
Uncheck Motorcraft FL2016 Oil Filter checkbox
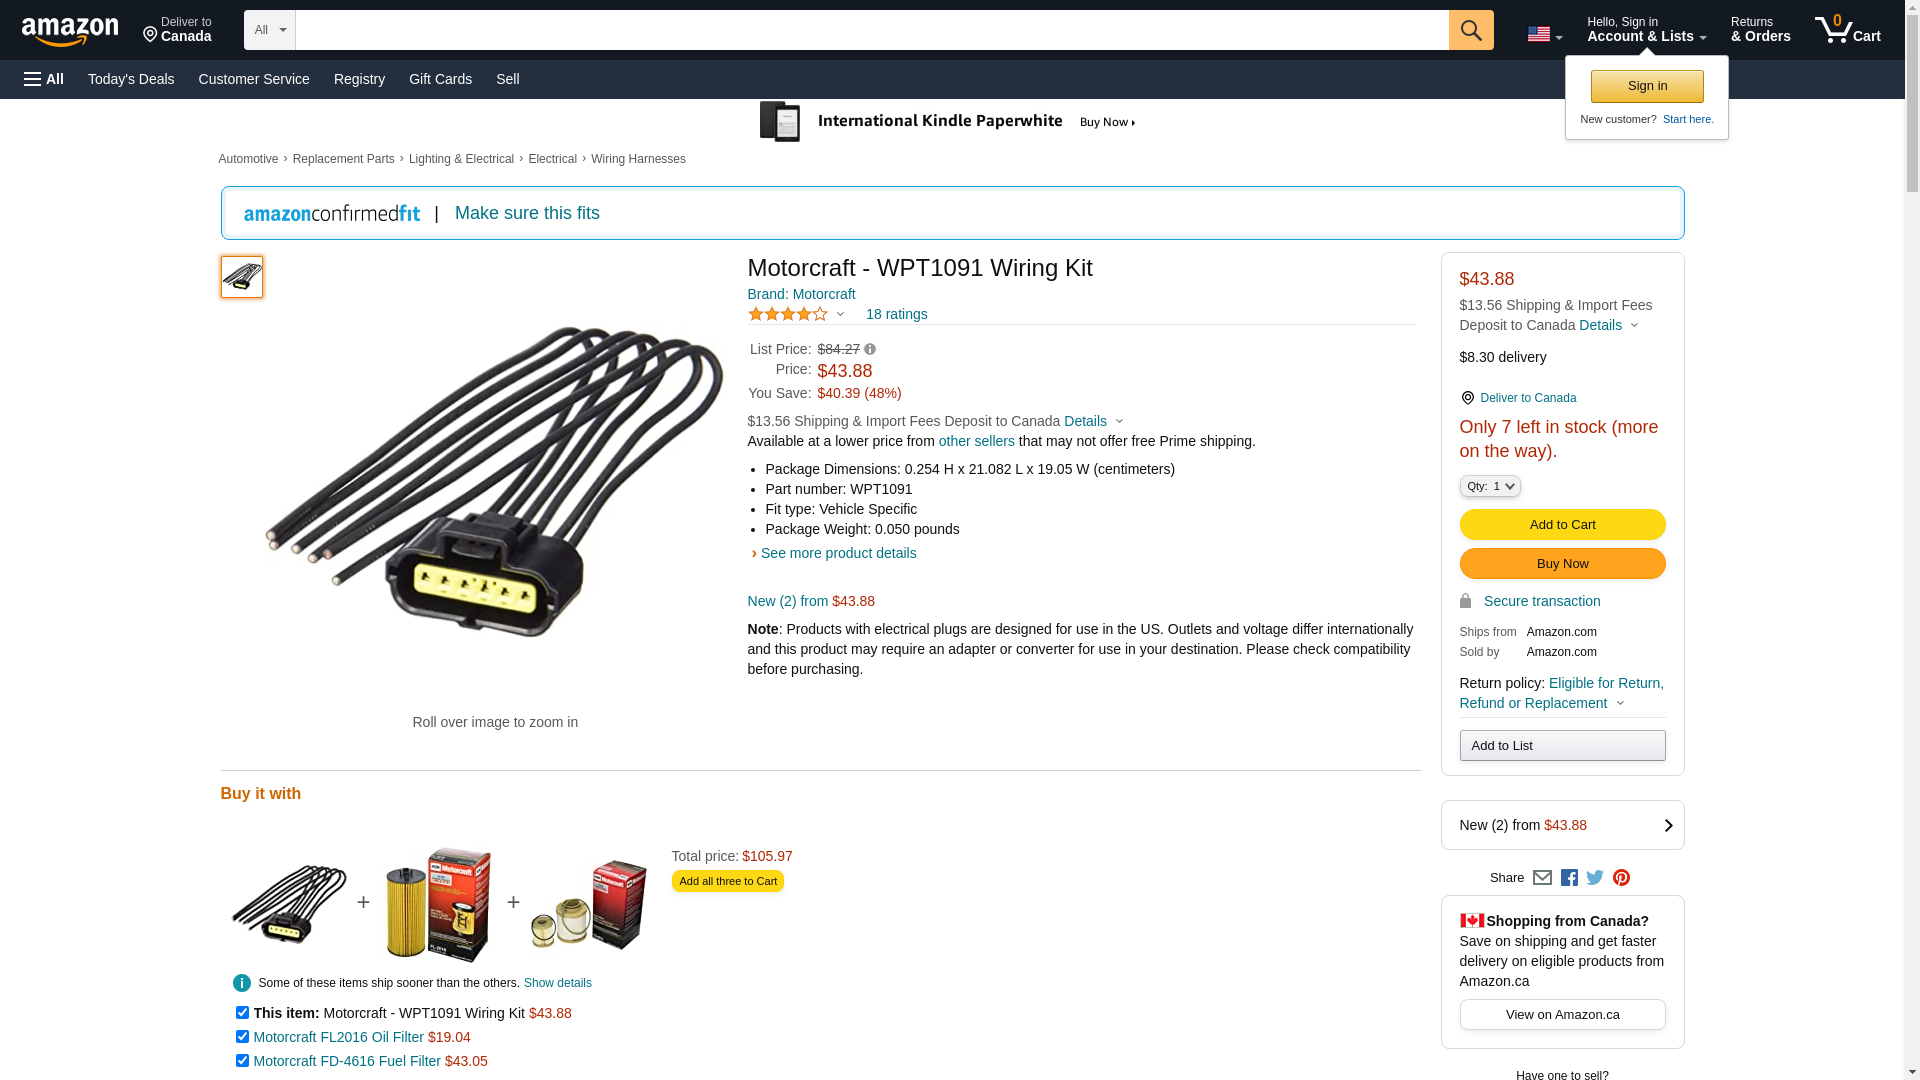242,1037
